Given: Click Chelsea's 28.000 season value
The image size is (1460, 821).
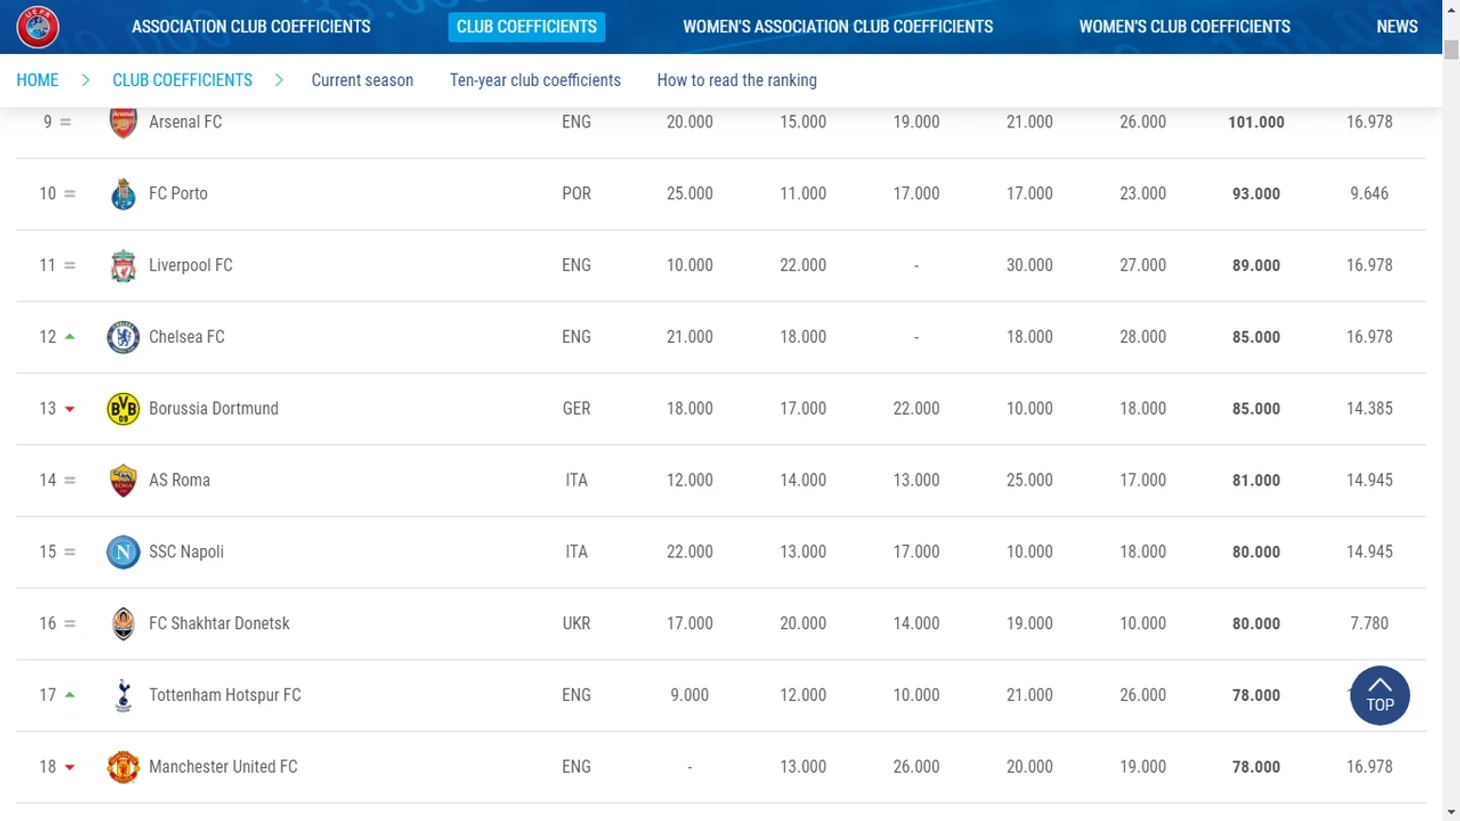Looking at the screenshot, I should pos(1142,337).
